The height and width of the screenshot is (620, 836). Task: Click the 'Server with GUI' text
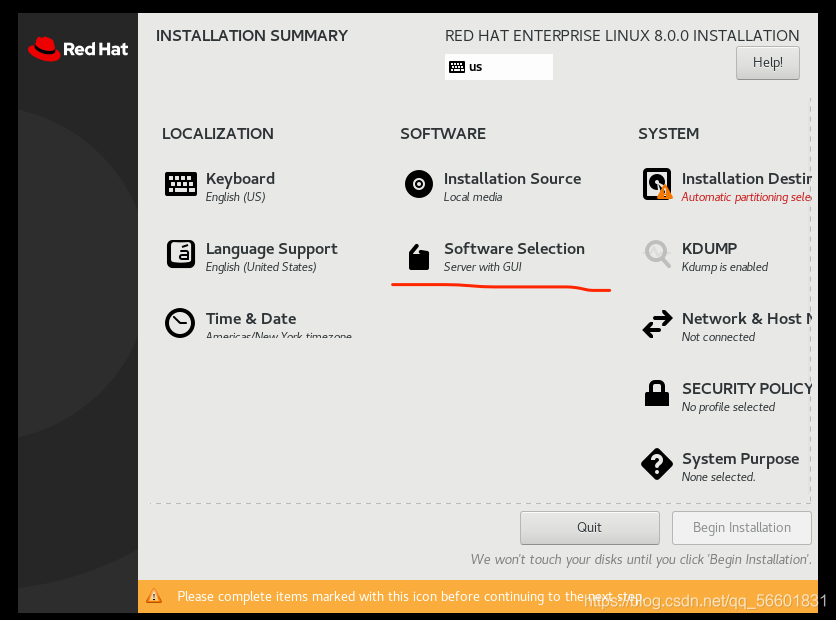tap(483, 267)
